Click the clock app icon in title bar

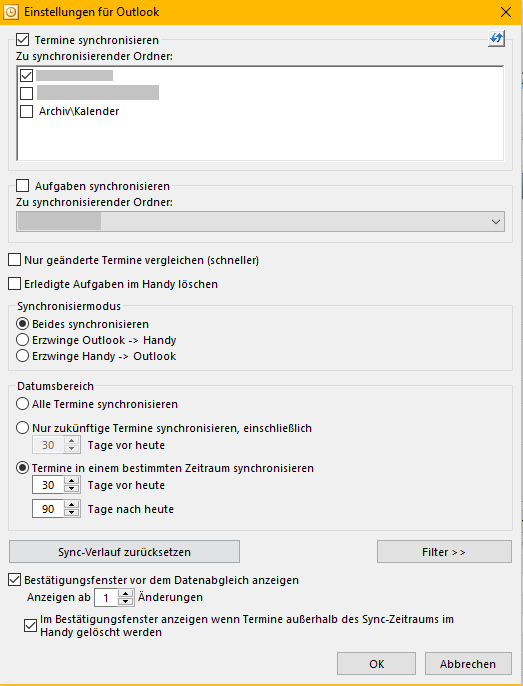pyautogui.click(x=11, y=12)
